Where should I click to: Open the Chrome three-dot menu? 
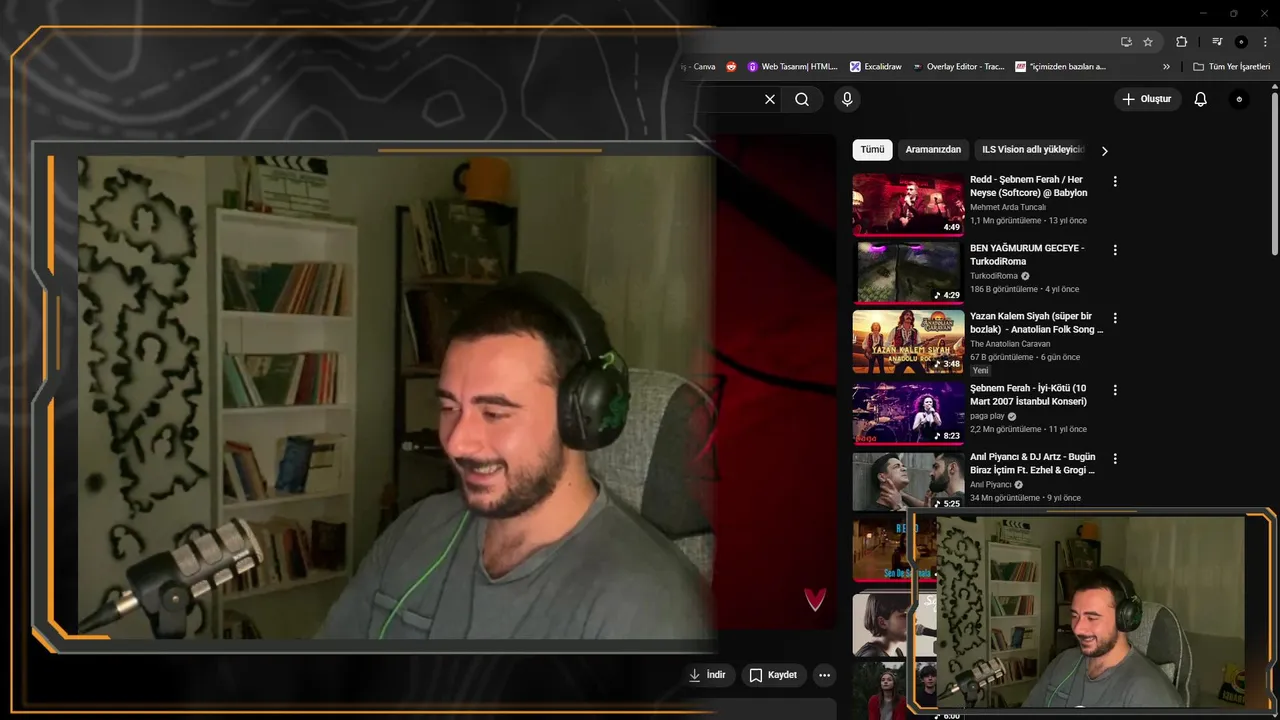(x=1265, y=42)
